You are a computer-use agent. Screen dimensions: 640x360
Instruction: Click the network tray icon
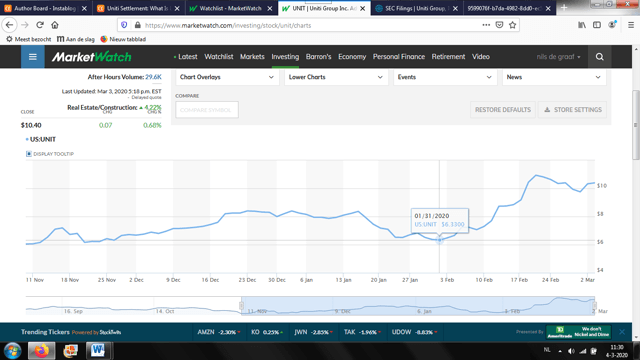click(583, 351)
